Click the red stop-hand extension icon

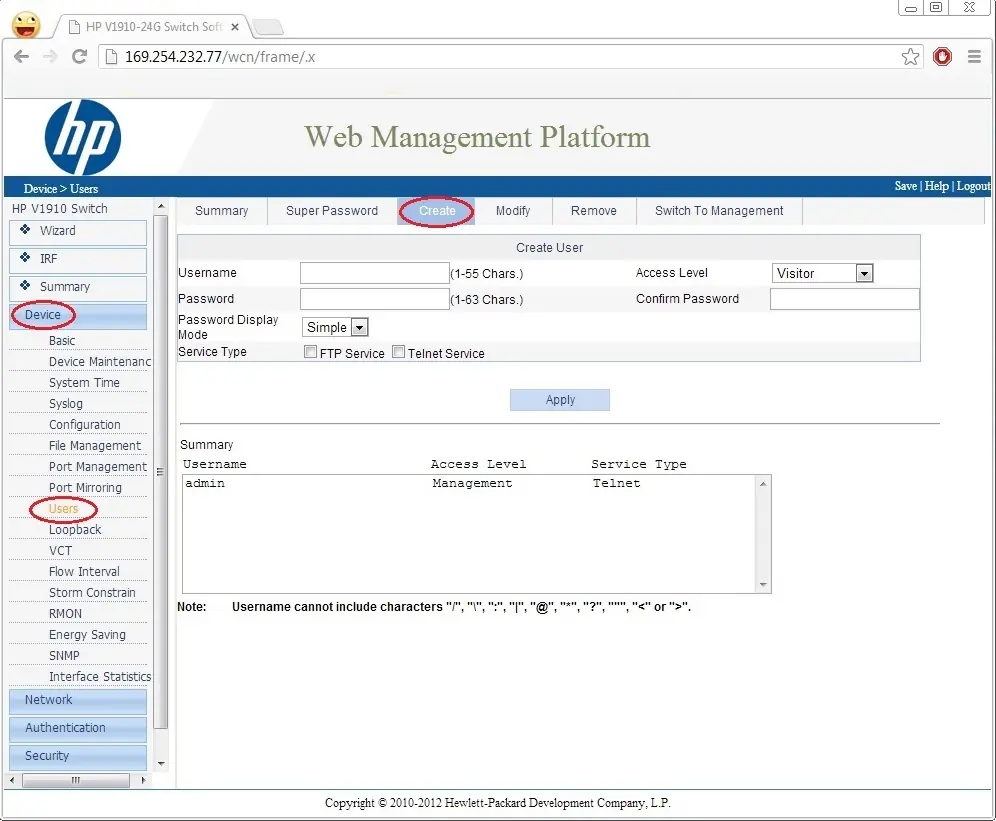coord(942,57)
